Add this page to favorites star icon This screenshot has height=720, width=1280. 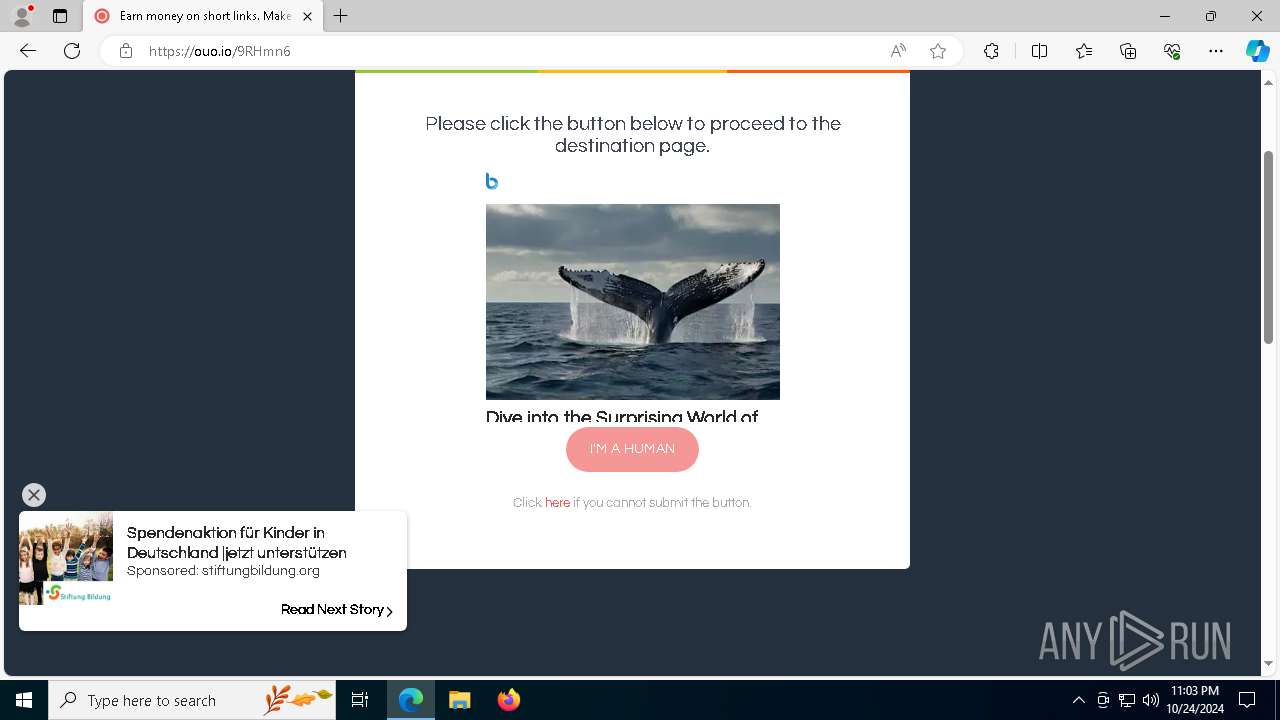[938, 51]
